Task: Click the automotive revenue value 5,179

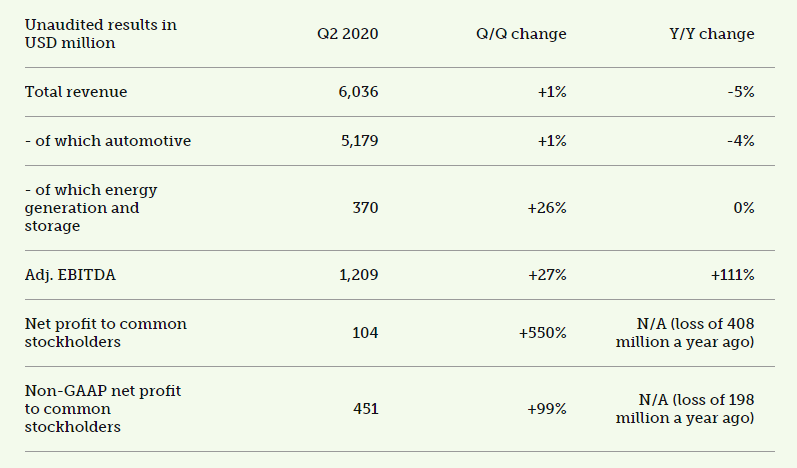Action: 358,141
